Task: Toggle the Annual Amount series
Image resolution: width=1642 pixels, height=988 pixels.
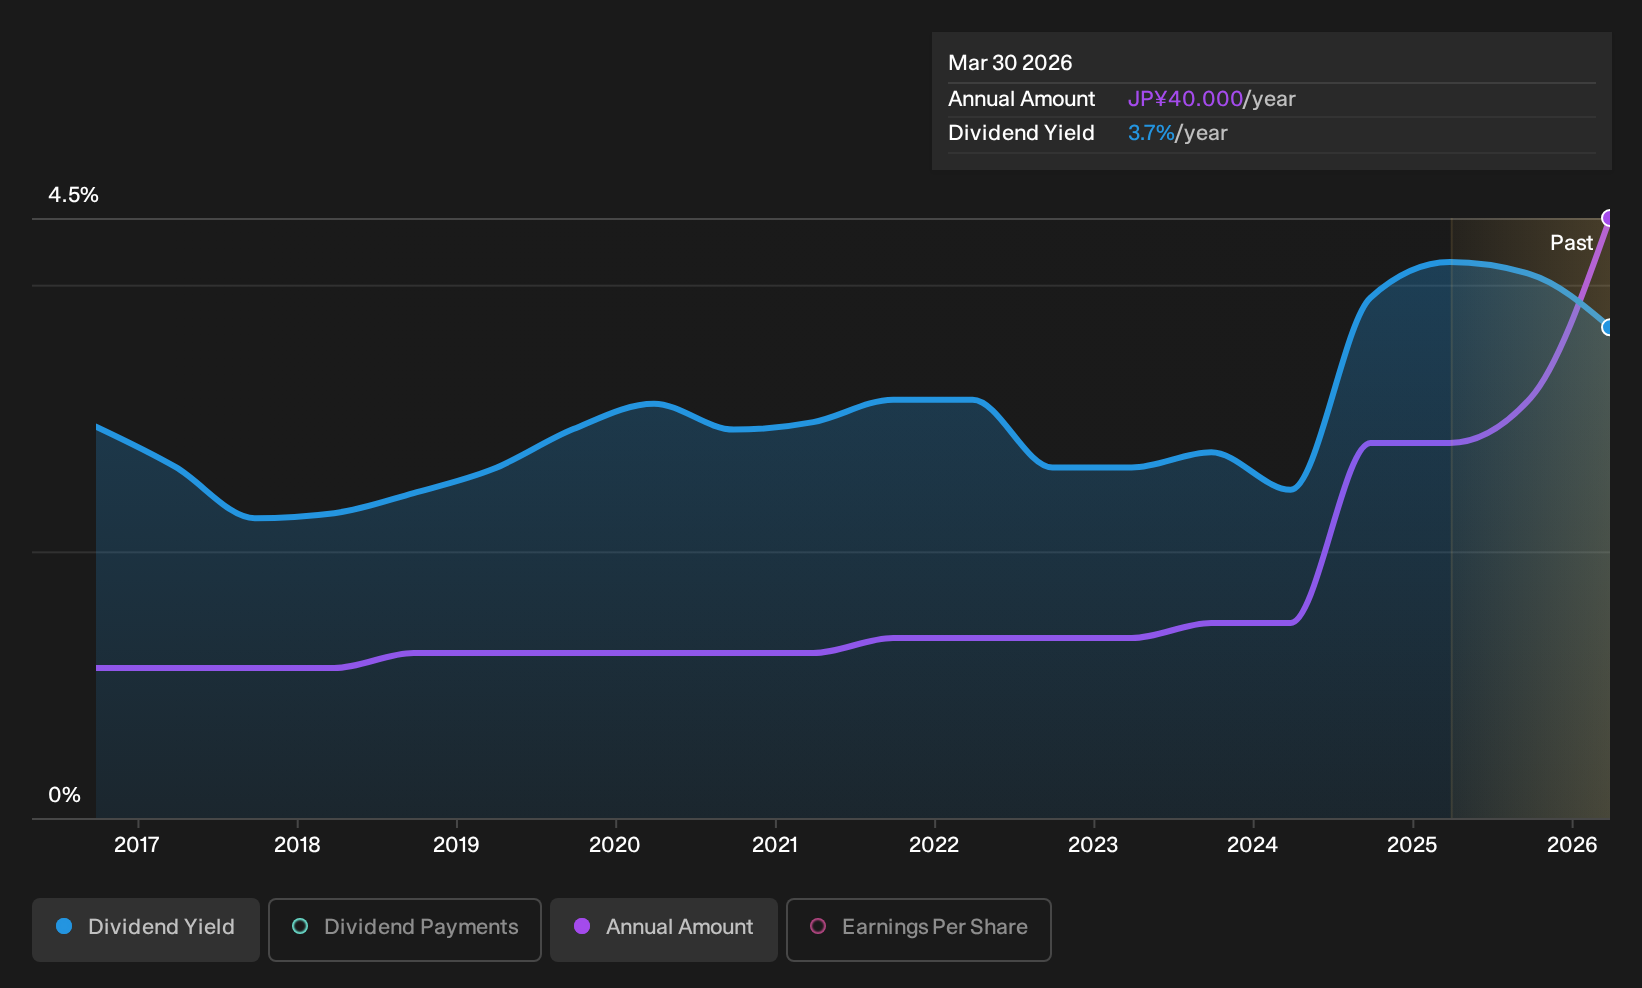Action: 664,929
